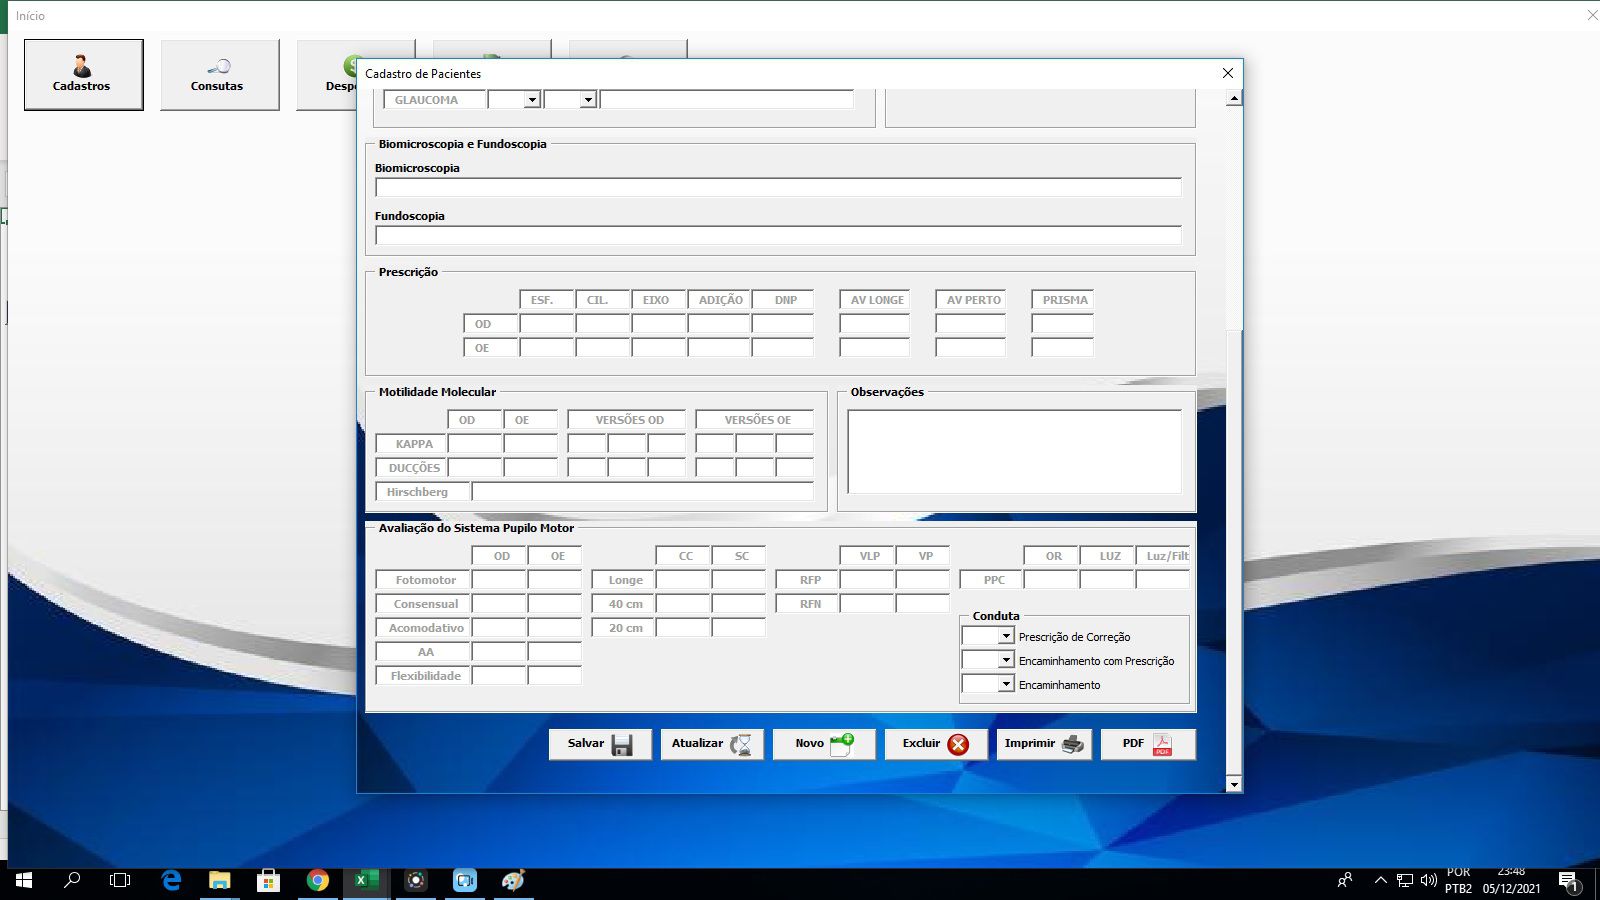The image size is (1600, 900).
Task: Open taskbar clock and date
Action: click(x=1511, y=881)
